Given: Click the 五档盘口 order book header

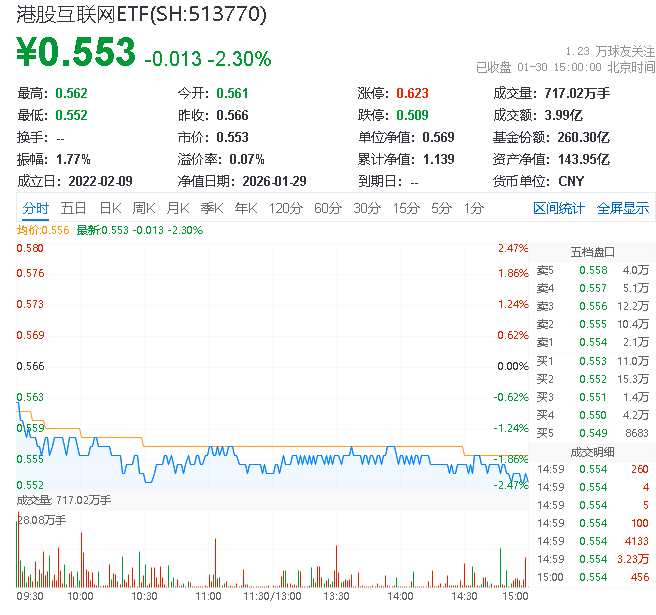Looking at the screenshot, I should pyautogui.click(x=593, y=251).
